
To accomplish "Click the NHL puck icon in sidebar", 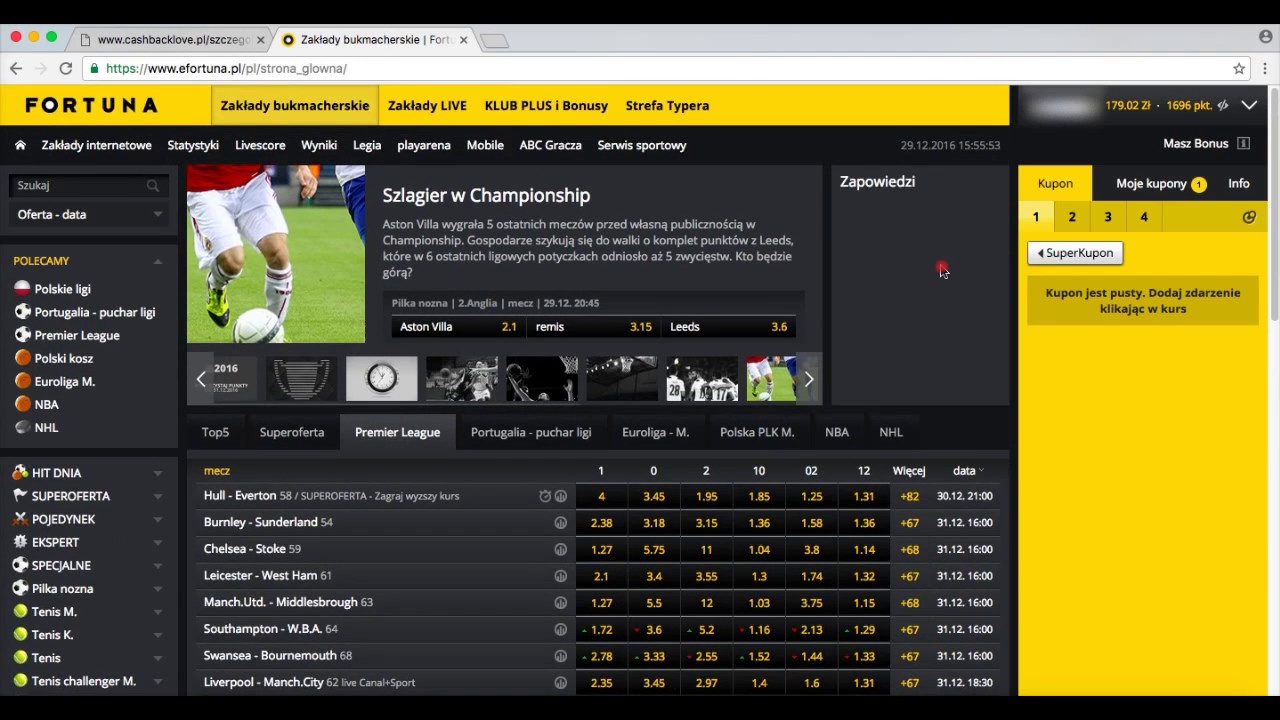I will coord(22,427).
